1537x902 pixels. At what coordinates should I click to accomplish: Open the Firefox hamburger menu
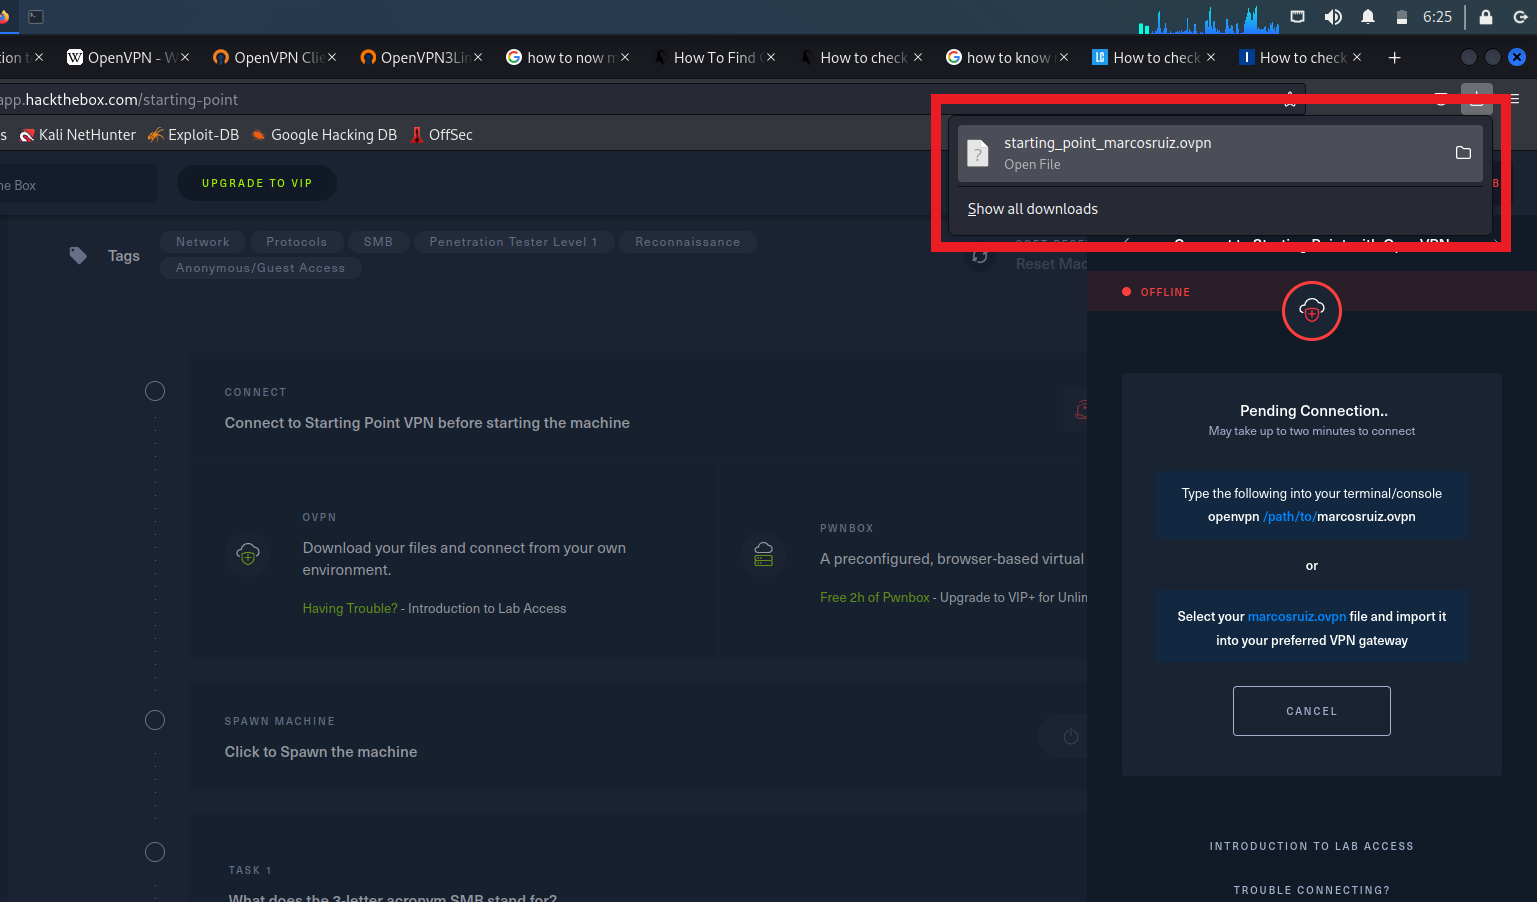[1513, 99]
